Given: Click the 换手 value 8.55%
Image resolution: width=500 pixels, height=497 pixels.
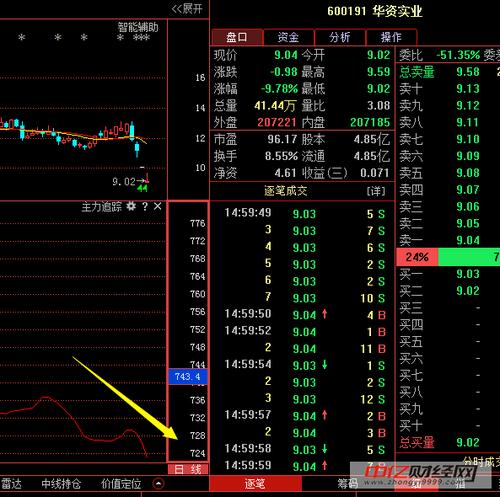Looking at the screenshot, I should [x=281, y=156].
